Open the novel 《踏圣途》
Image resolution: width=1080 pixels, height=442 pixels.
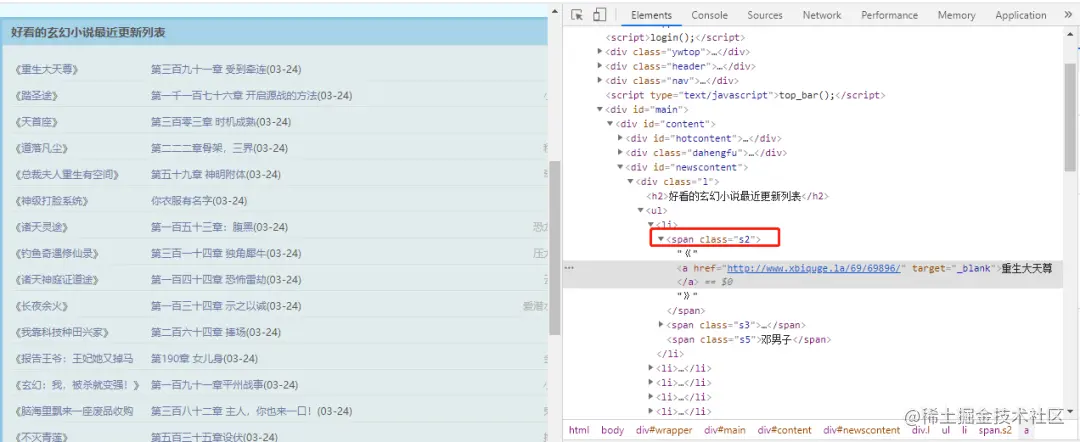(x=36, y=96)
